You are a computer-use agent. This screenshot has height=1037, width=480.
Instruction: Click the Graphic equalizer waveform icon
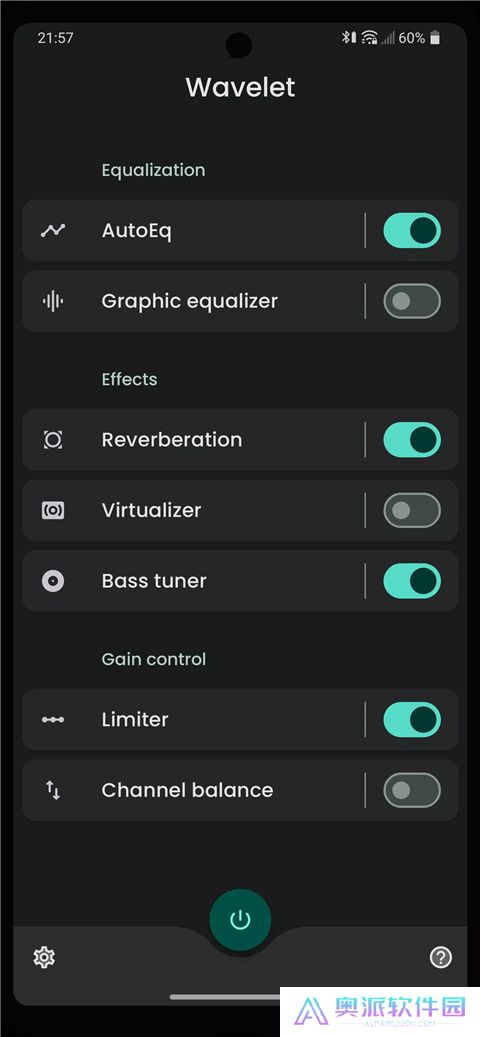pos(53,301)
